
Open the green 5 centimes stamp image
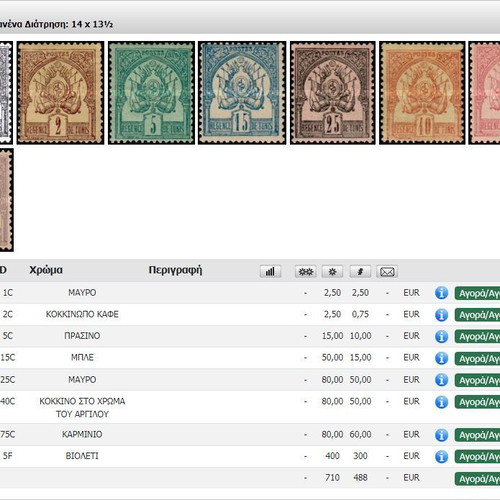point(151,93)
